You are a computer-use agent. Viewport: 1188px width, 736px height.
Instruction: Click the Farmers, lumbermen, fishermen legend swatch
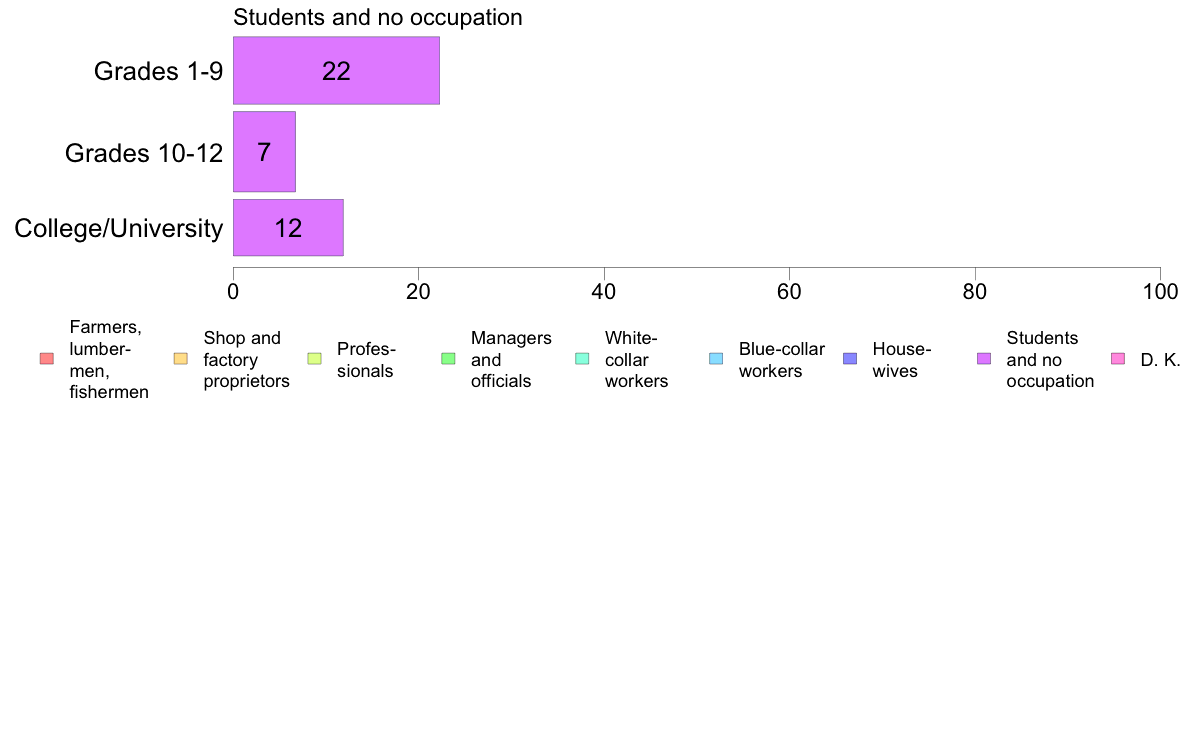click(x=46, y=359)
